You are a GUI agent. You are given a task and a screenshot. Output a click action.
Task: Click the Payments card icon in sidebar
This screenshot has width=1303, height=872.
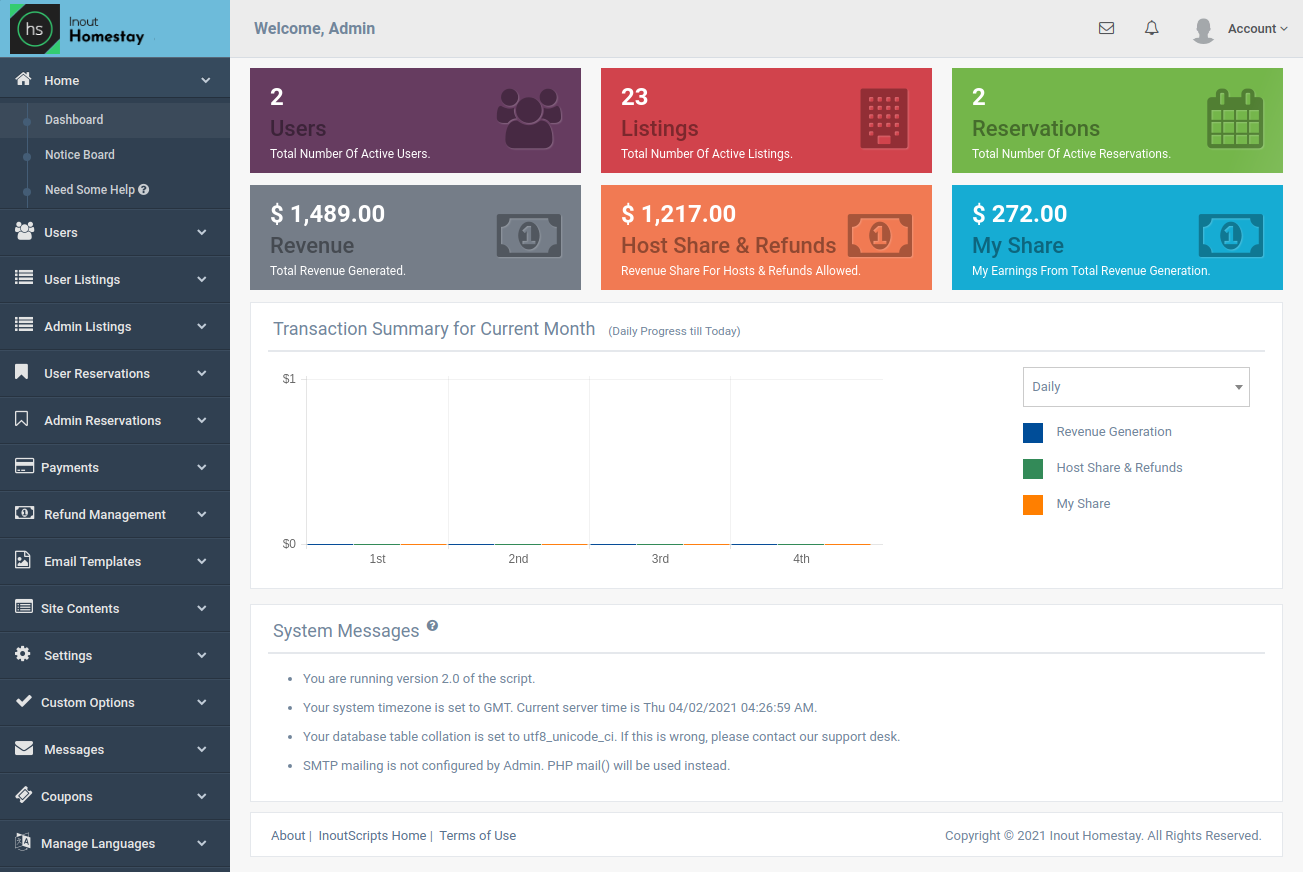tap(23, 467)
